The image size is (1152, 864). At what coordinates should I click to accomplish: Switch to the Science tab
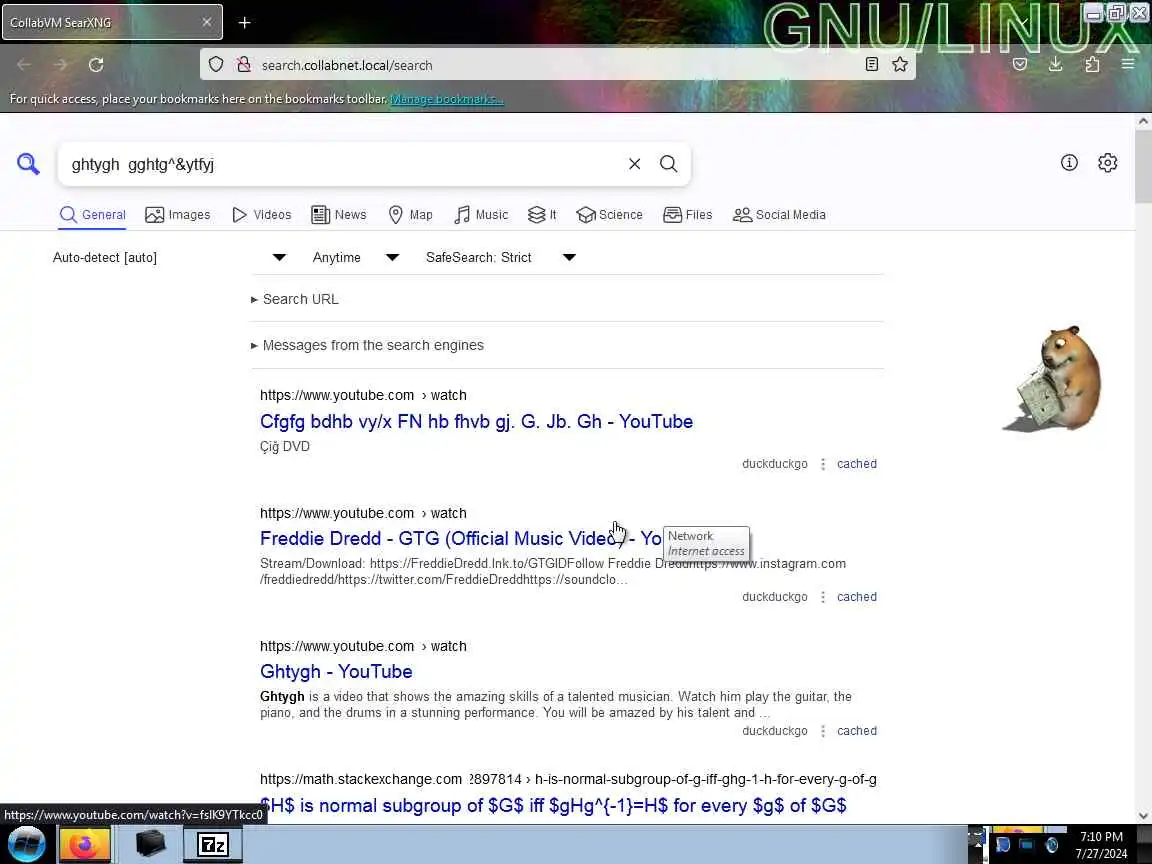coord(609,215)
